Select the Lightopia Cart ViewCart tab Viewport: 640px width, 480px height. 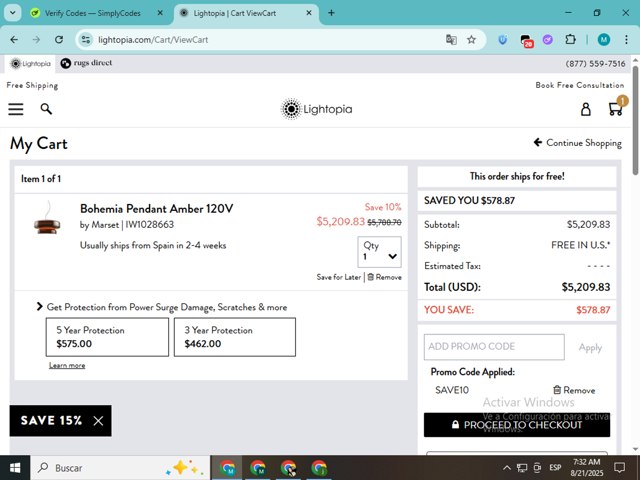coord(246,13)
